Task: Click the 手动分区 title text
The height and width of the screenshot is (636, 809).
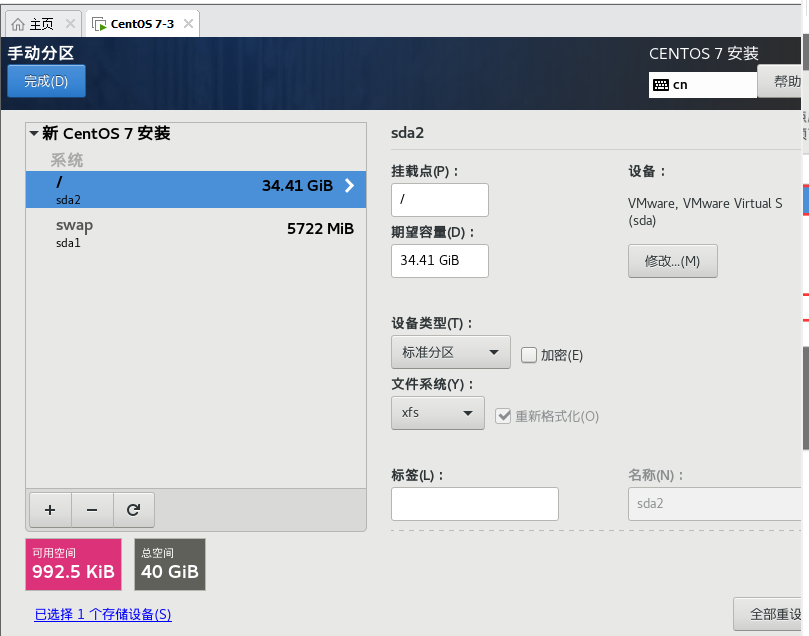Action: pos(41,53)
